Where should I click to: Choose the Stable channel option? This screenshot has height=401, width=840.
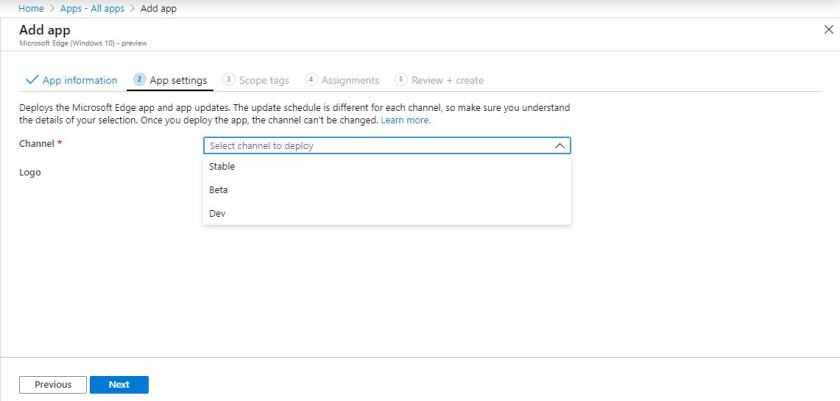(x=222, y=167)
